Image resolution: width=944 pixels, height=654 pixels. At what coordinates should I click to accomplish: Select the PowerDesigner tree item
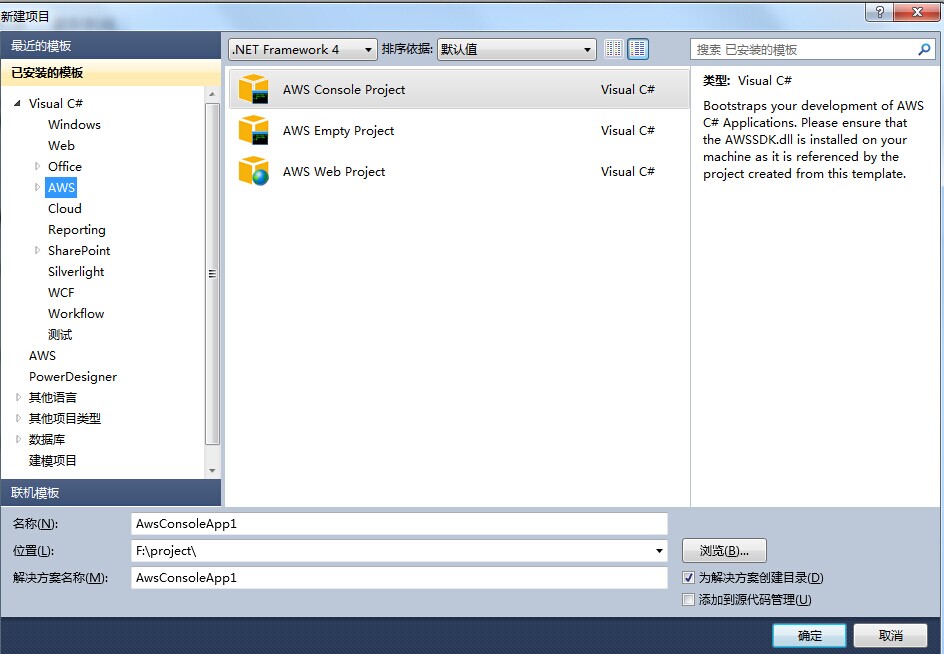(x=73, y=377)
